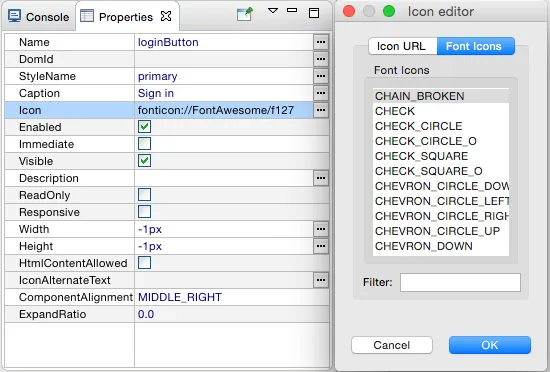Select the CHEVRON_CIRCLE_DOWN list entry
The image size is (550, 372).
coord(441,186)
